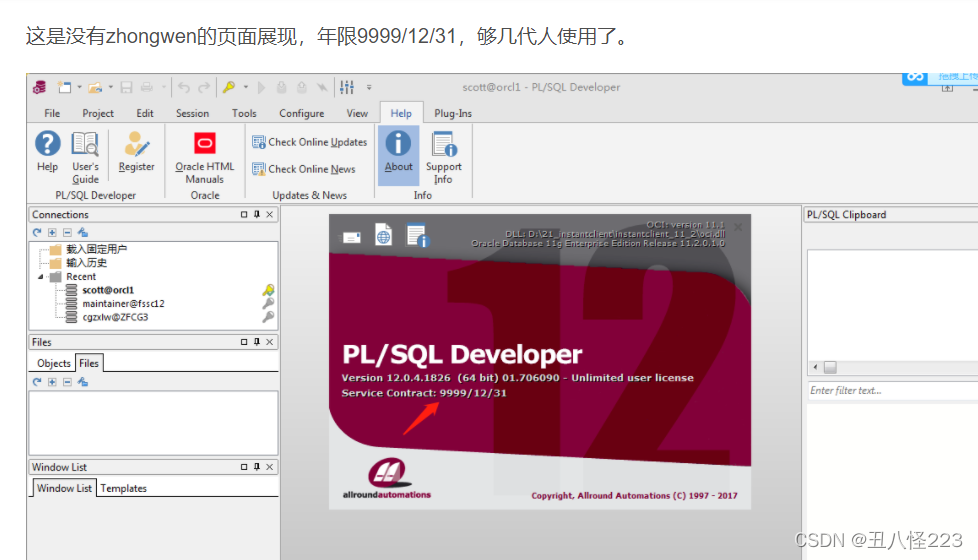The height and width of the screenshot is (560, 978).
Task: Click the Save disk icon
Action: point(126,87)
